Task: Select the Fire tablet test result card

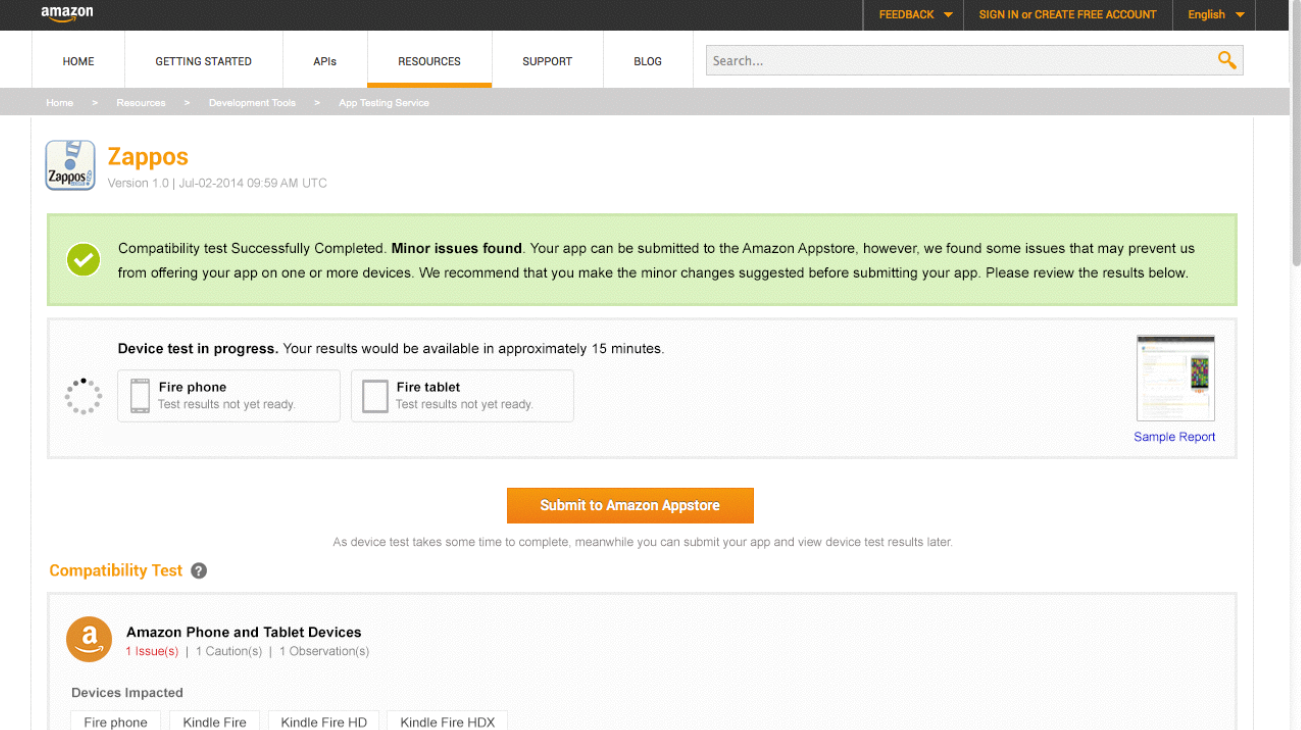Action: [x=463, y=396]
